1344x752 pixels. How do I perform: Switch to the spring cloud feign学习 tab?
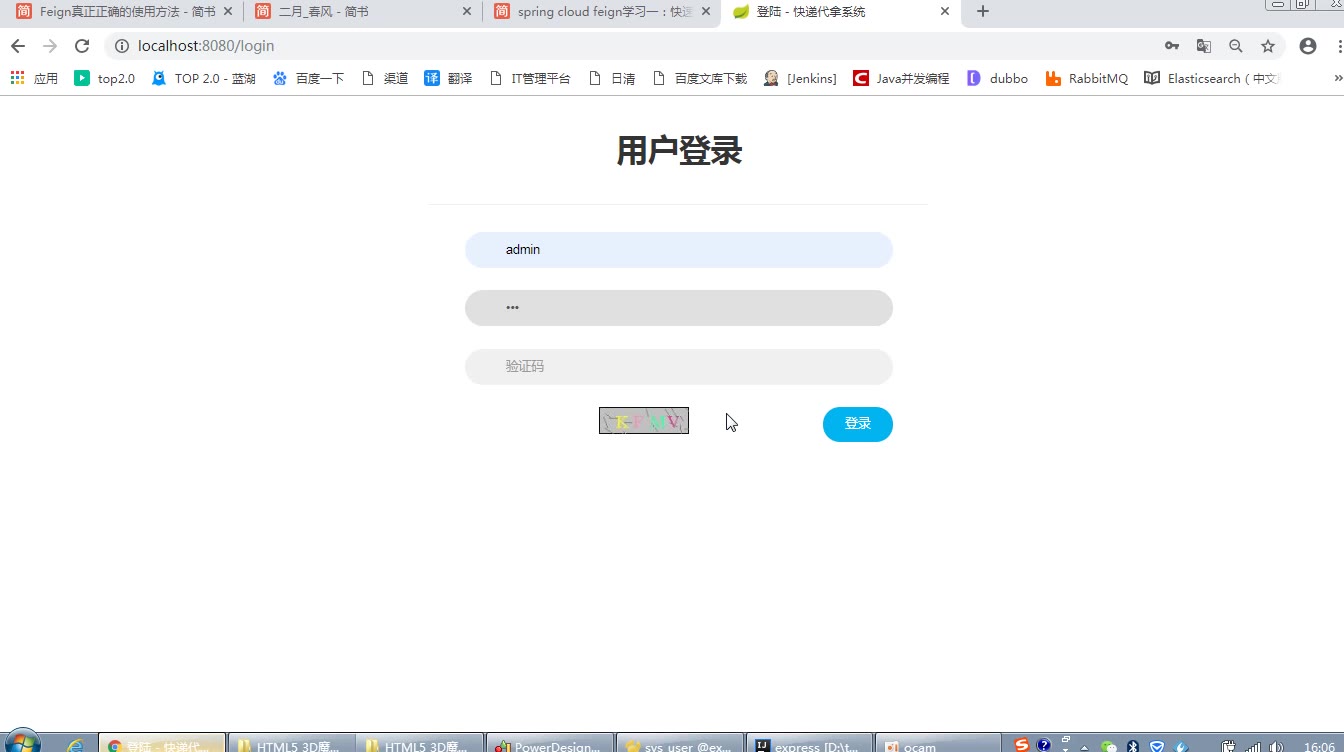(600, 12)
